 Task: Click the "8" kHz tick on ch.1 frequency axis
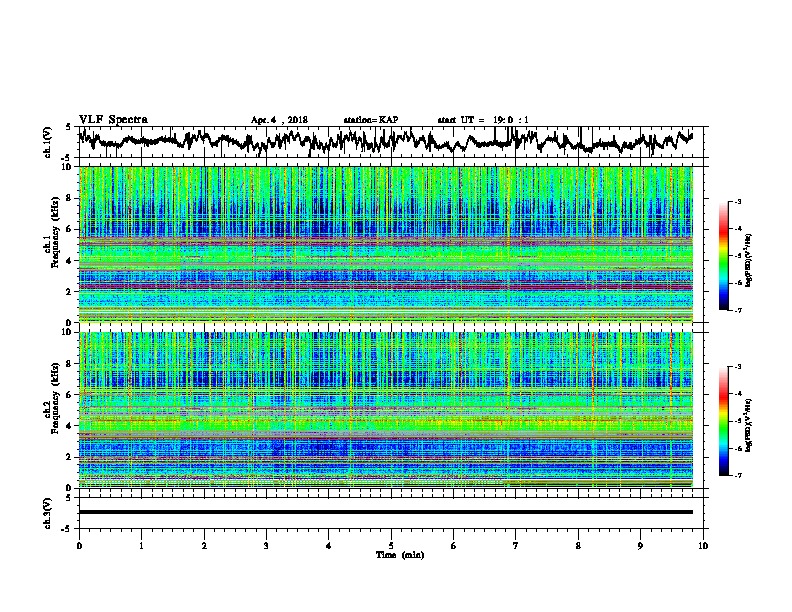(70, 198)
